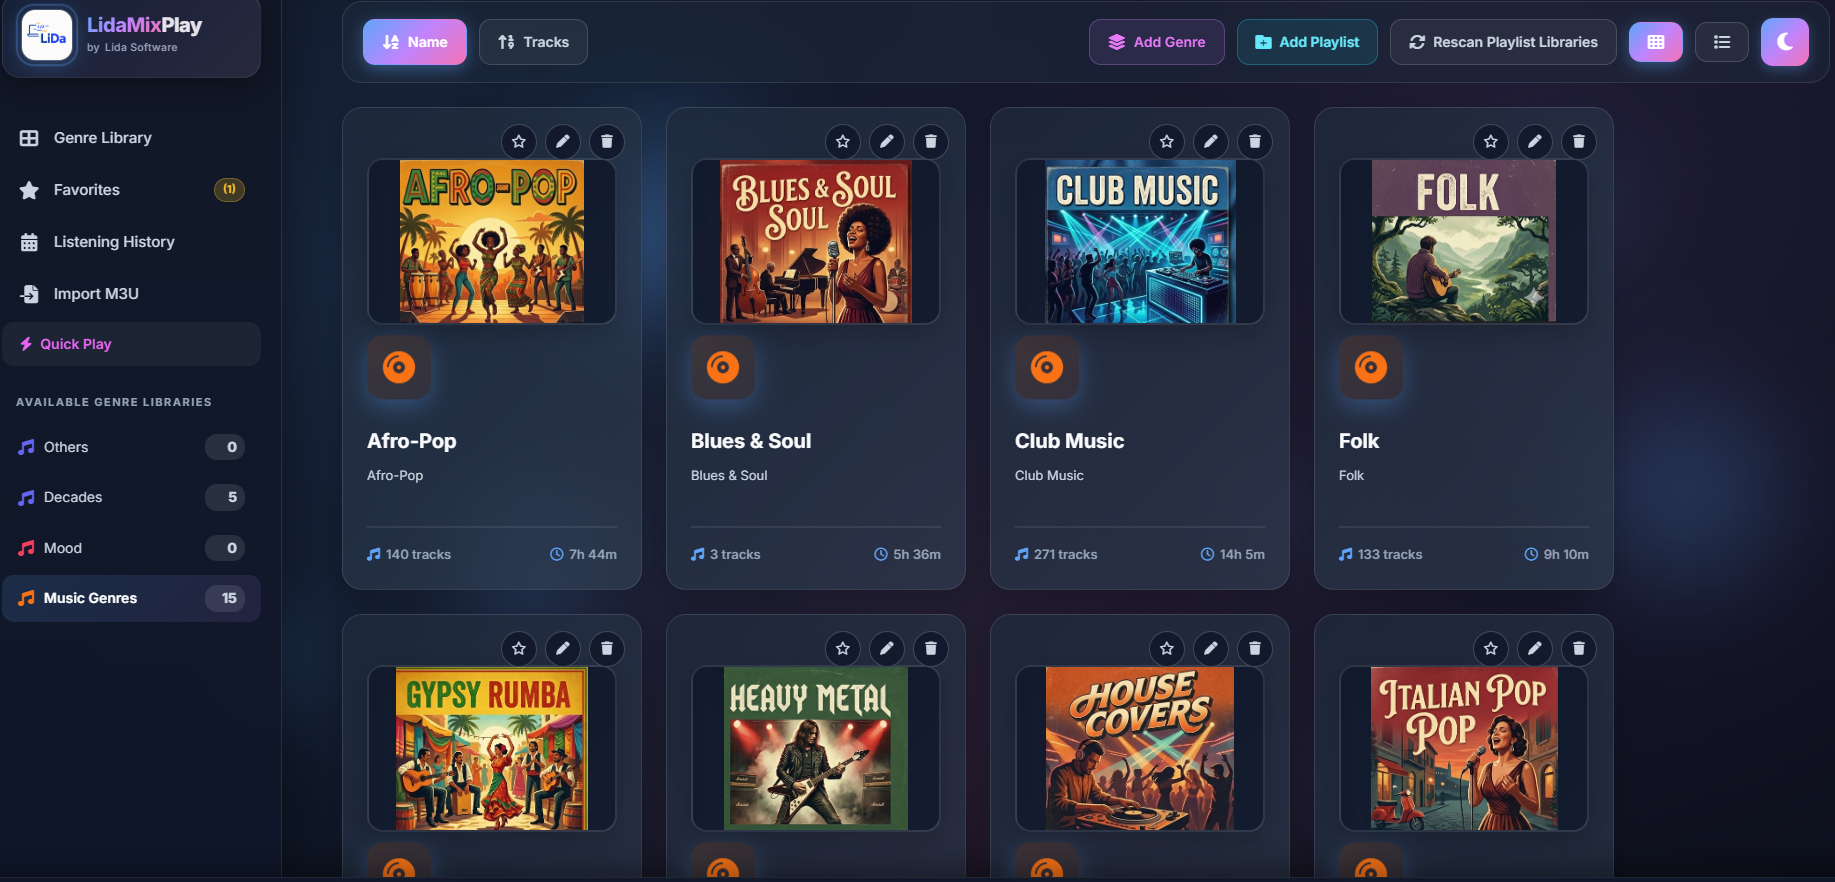
Task: Open the Afro-Pop cover thumbnail
Action: [492, 242]
